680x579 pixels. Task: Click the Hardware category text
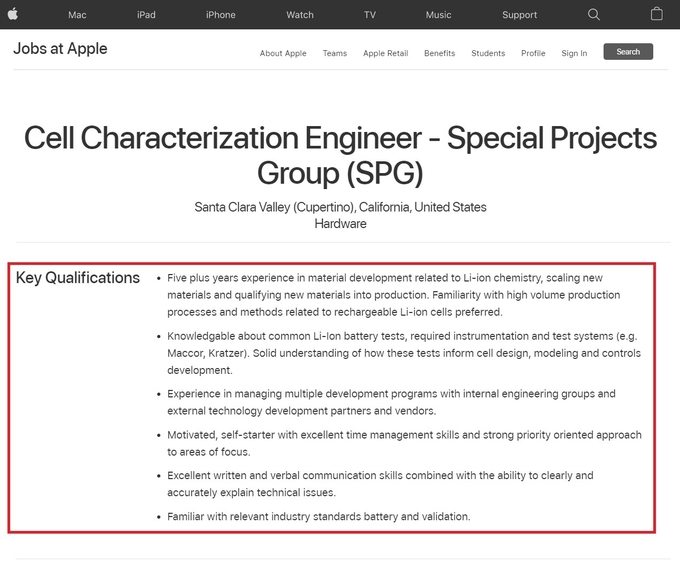pyautogui.click(x=340, y=224)
